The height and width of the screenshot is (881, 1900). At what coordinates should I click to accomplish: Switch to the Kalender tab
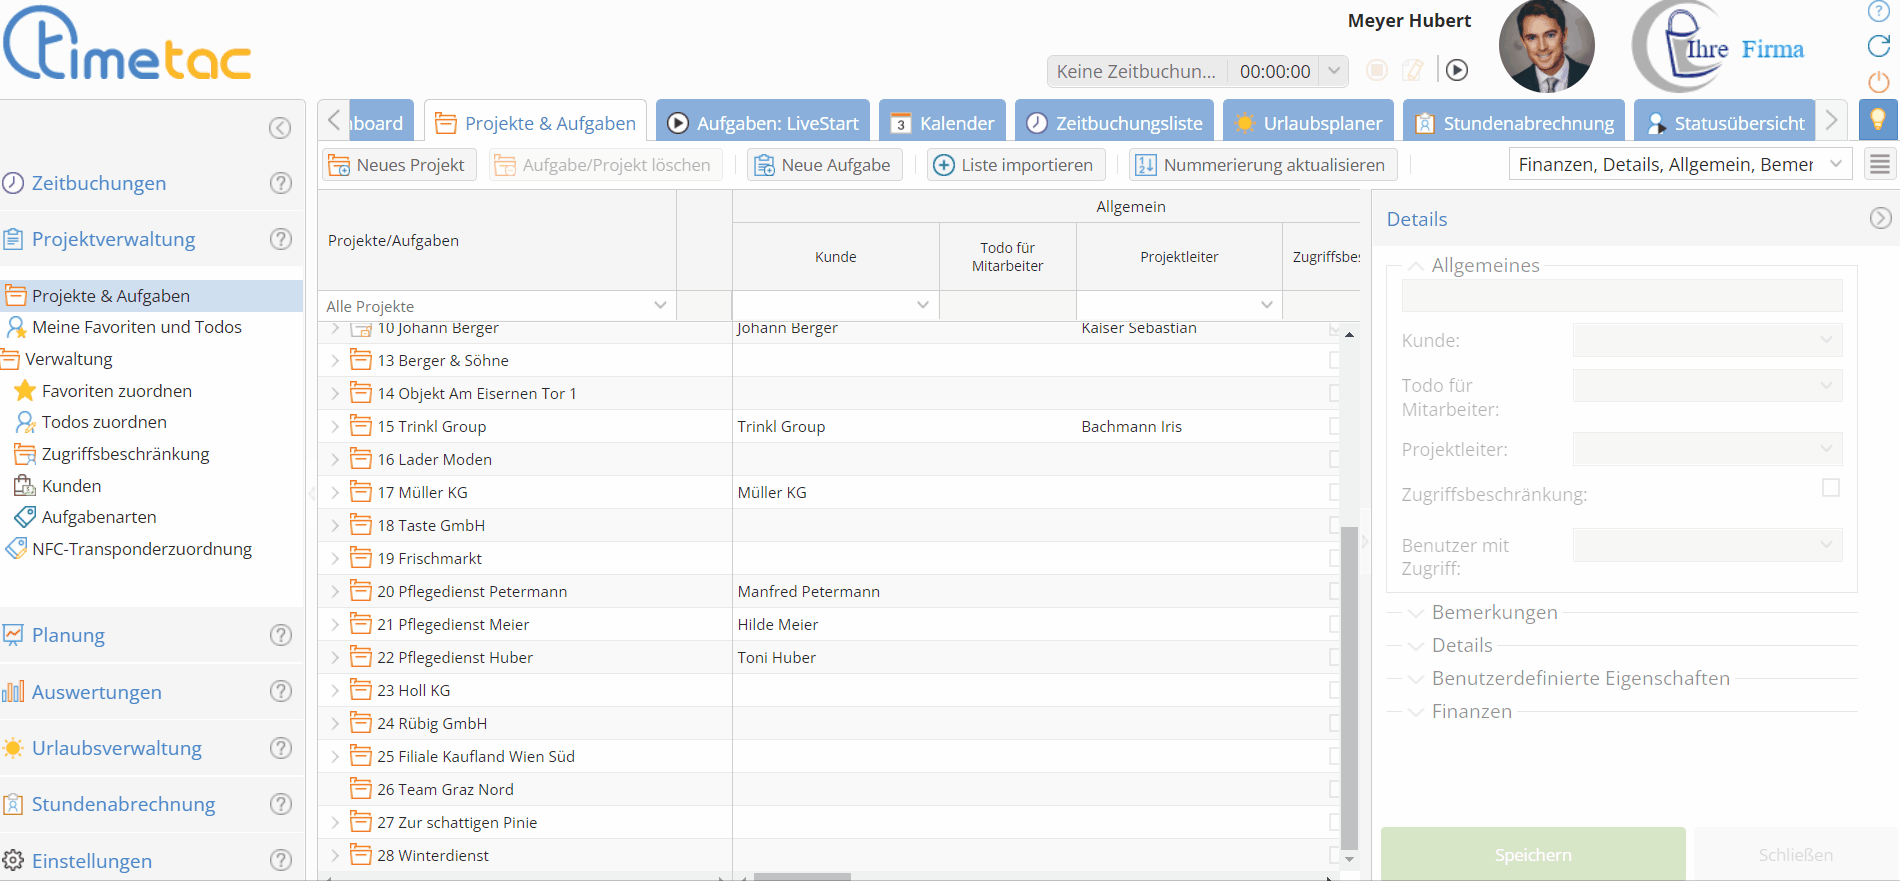(942, 123)
